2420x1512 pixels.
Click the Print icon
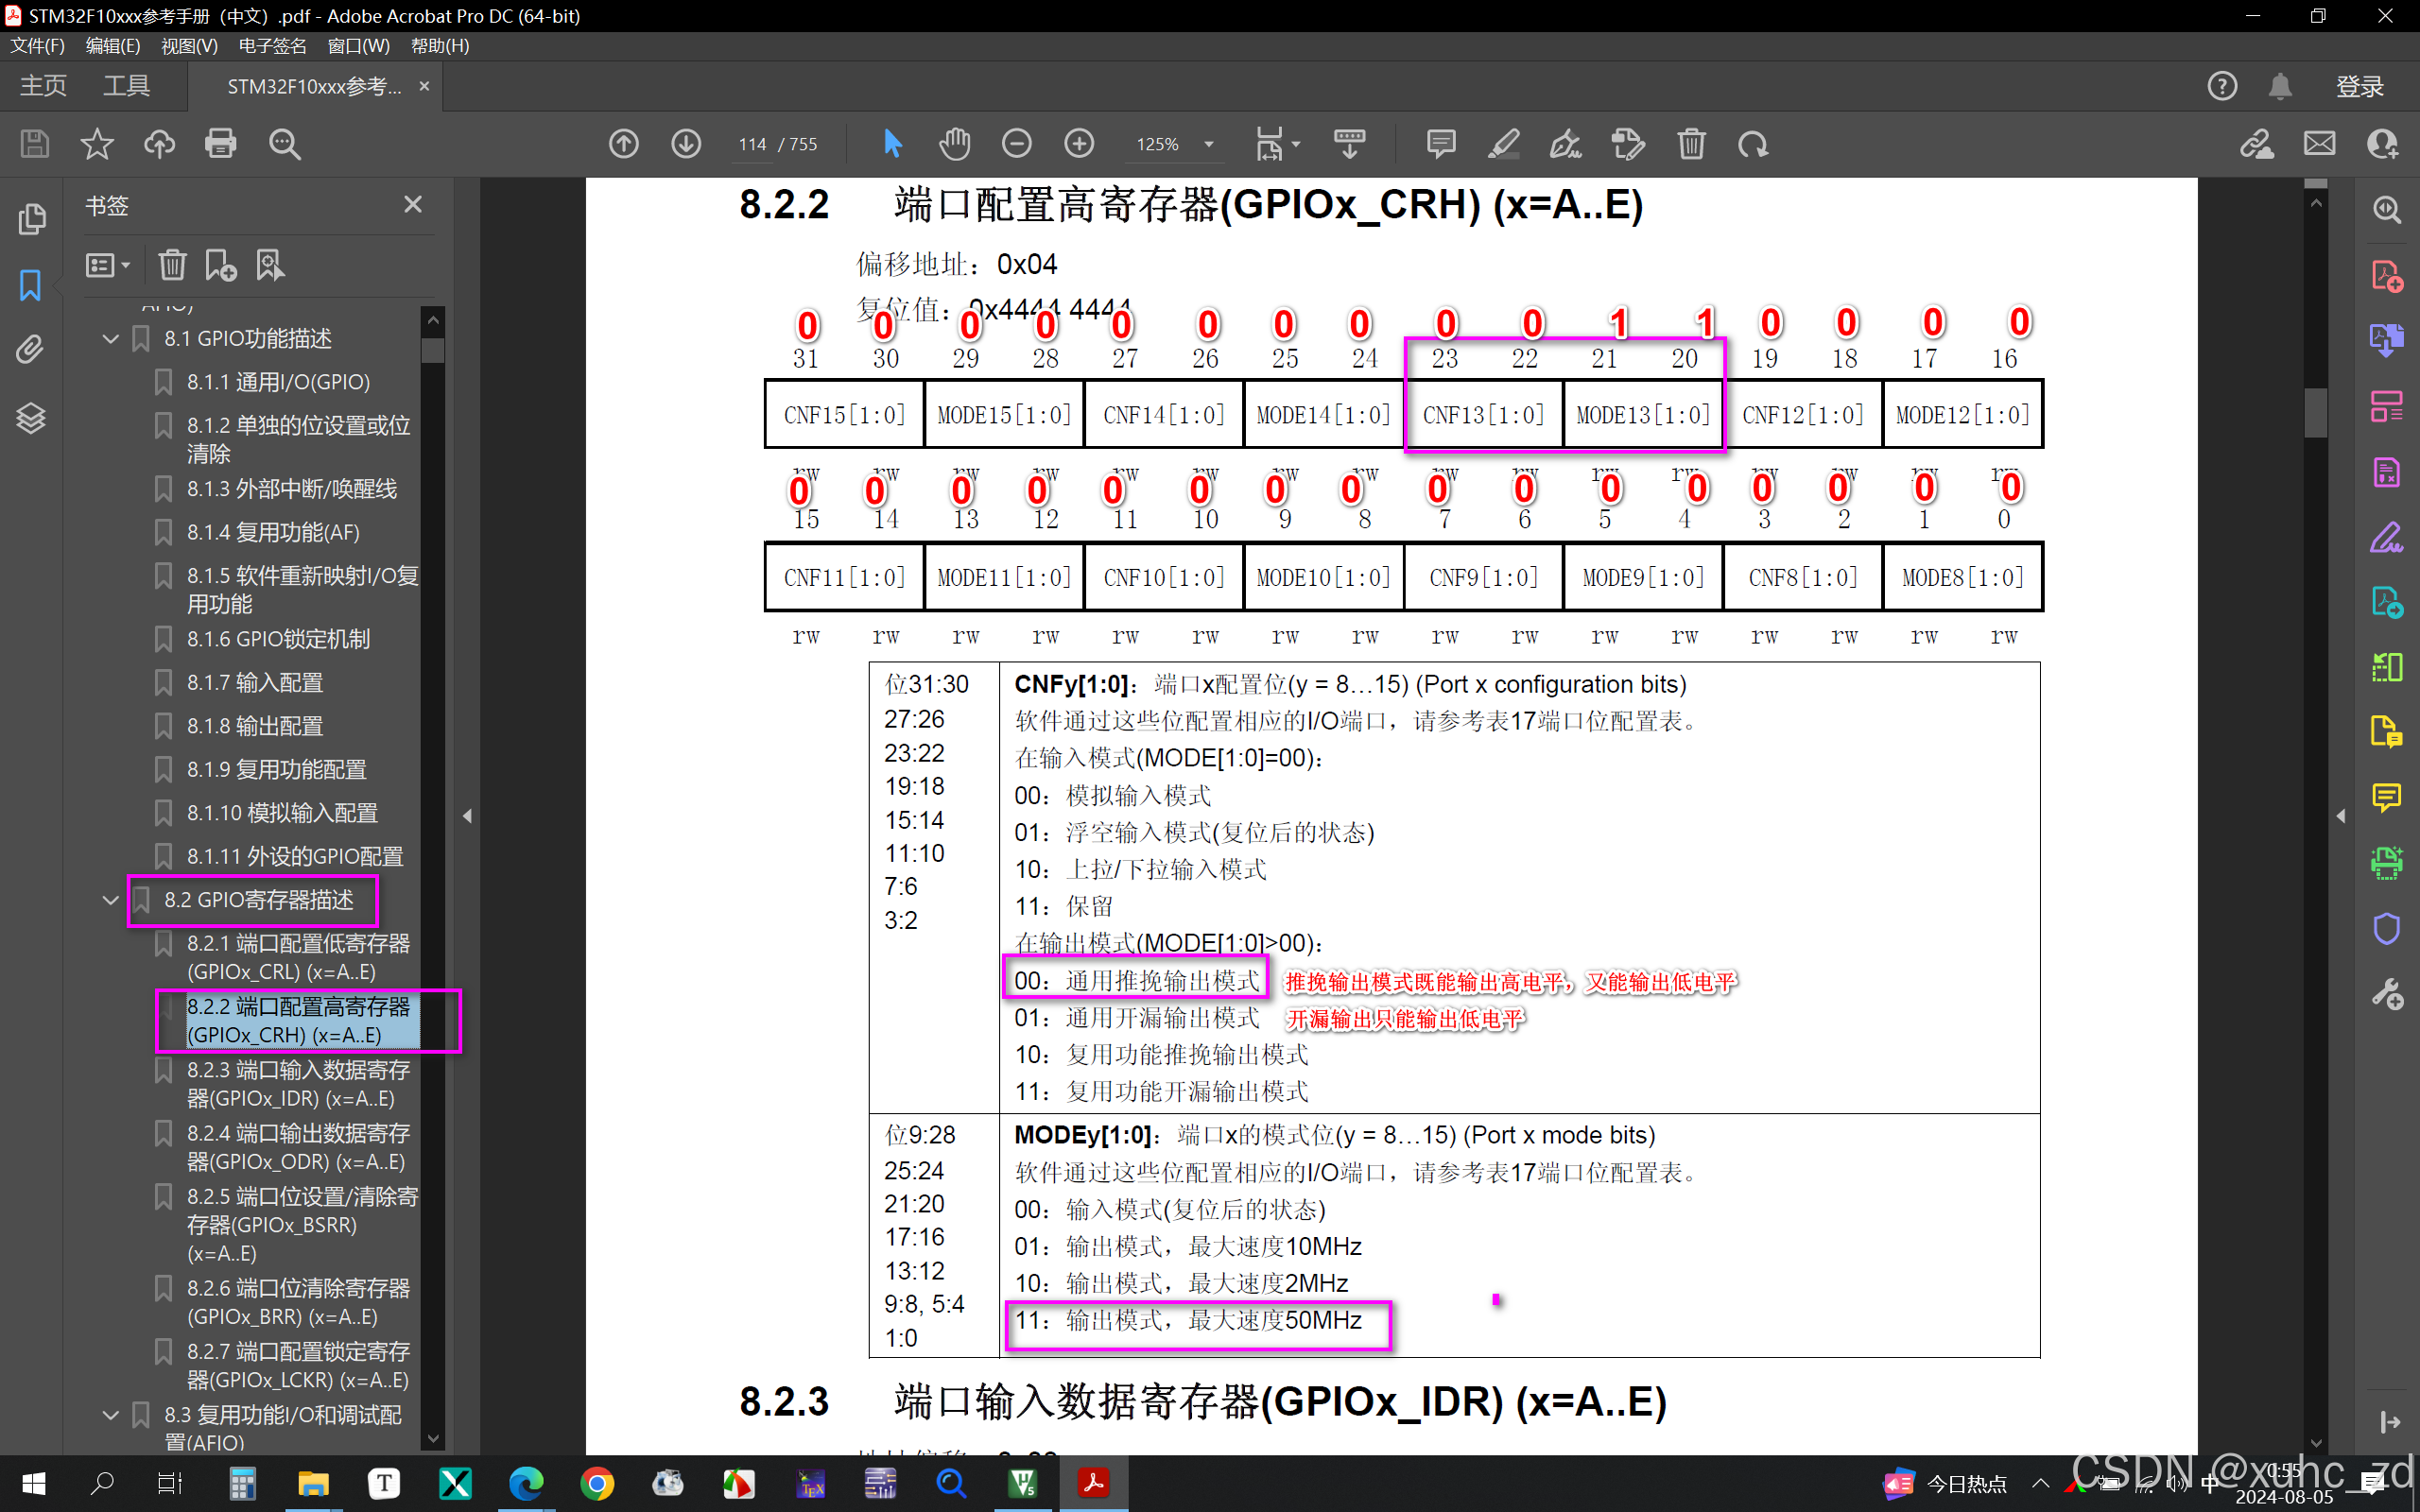point(221,144)
